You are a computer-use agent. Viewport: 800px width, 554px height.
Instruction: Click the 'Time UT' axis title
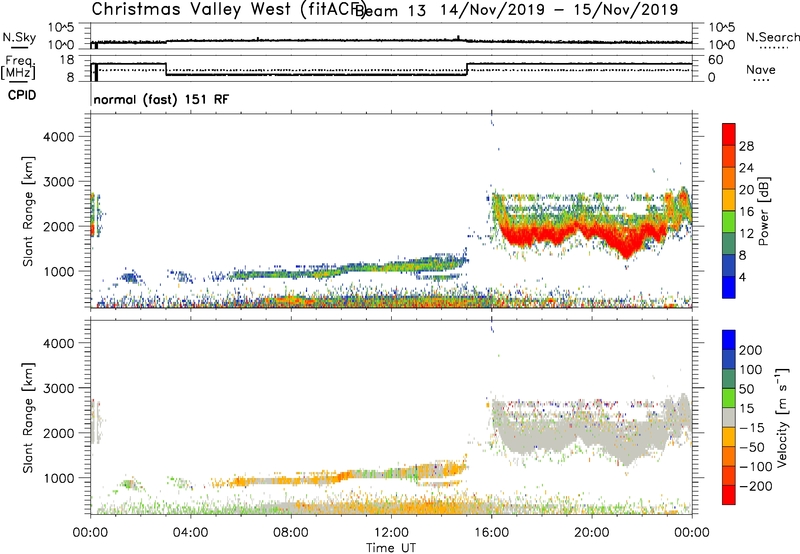(391, 548)
